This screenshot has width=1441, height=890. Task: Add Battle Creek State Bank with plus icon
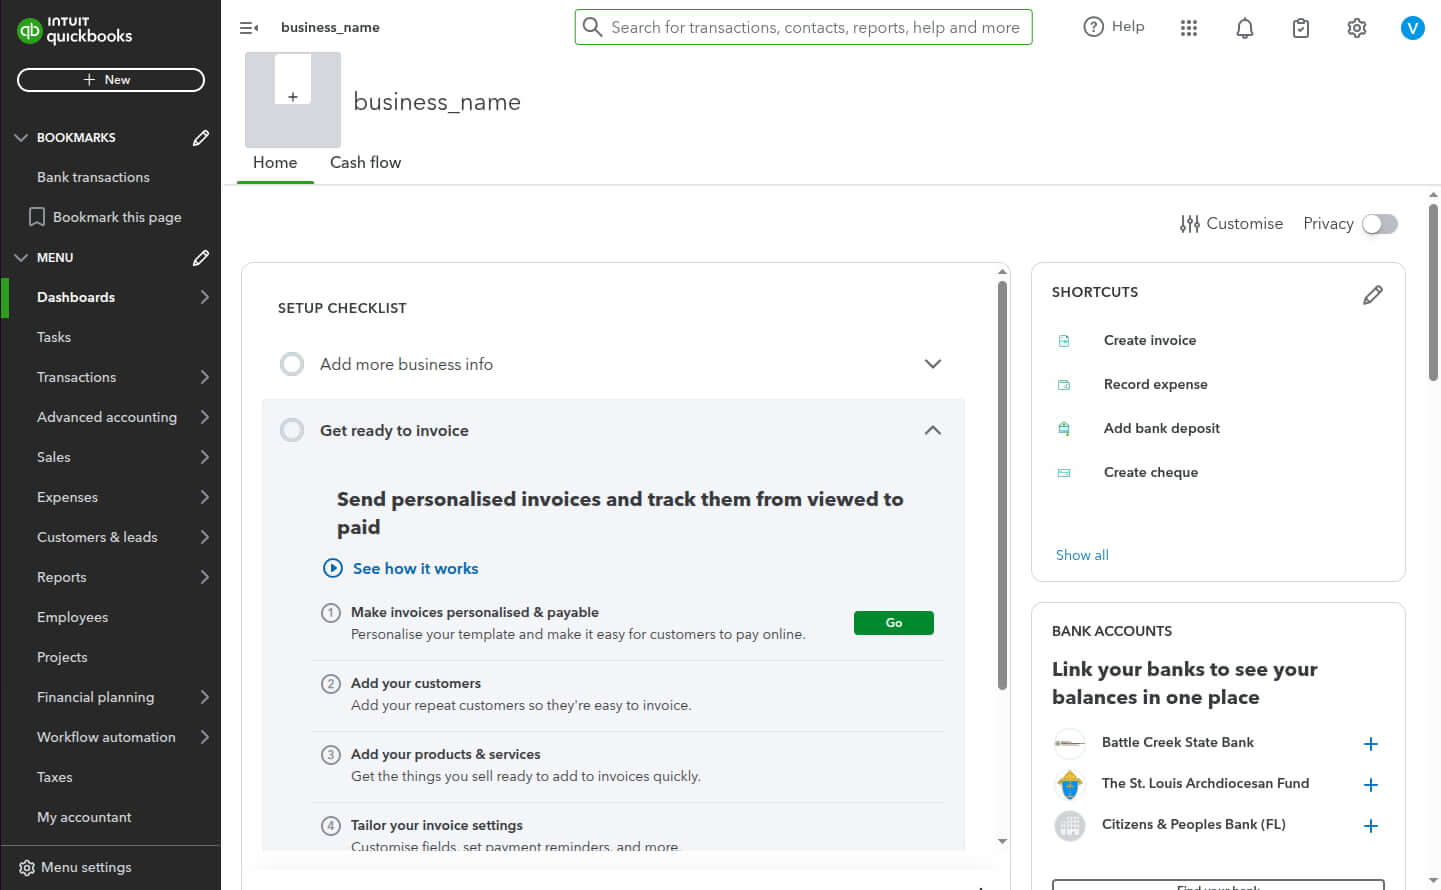1371,744
